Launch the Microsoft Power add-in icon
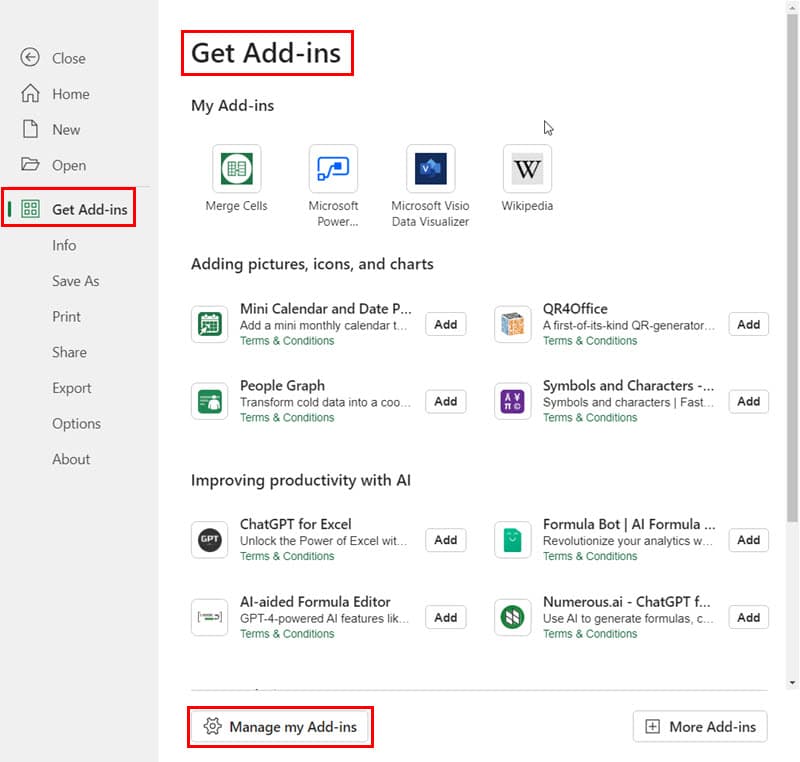The width and height of the screenshot is (800, 762). click(333, 169)
